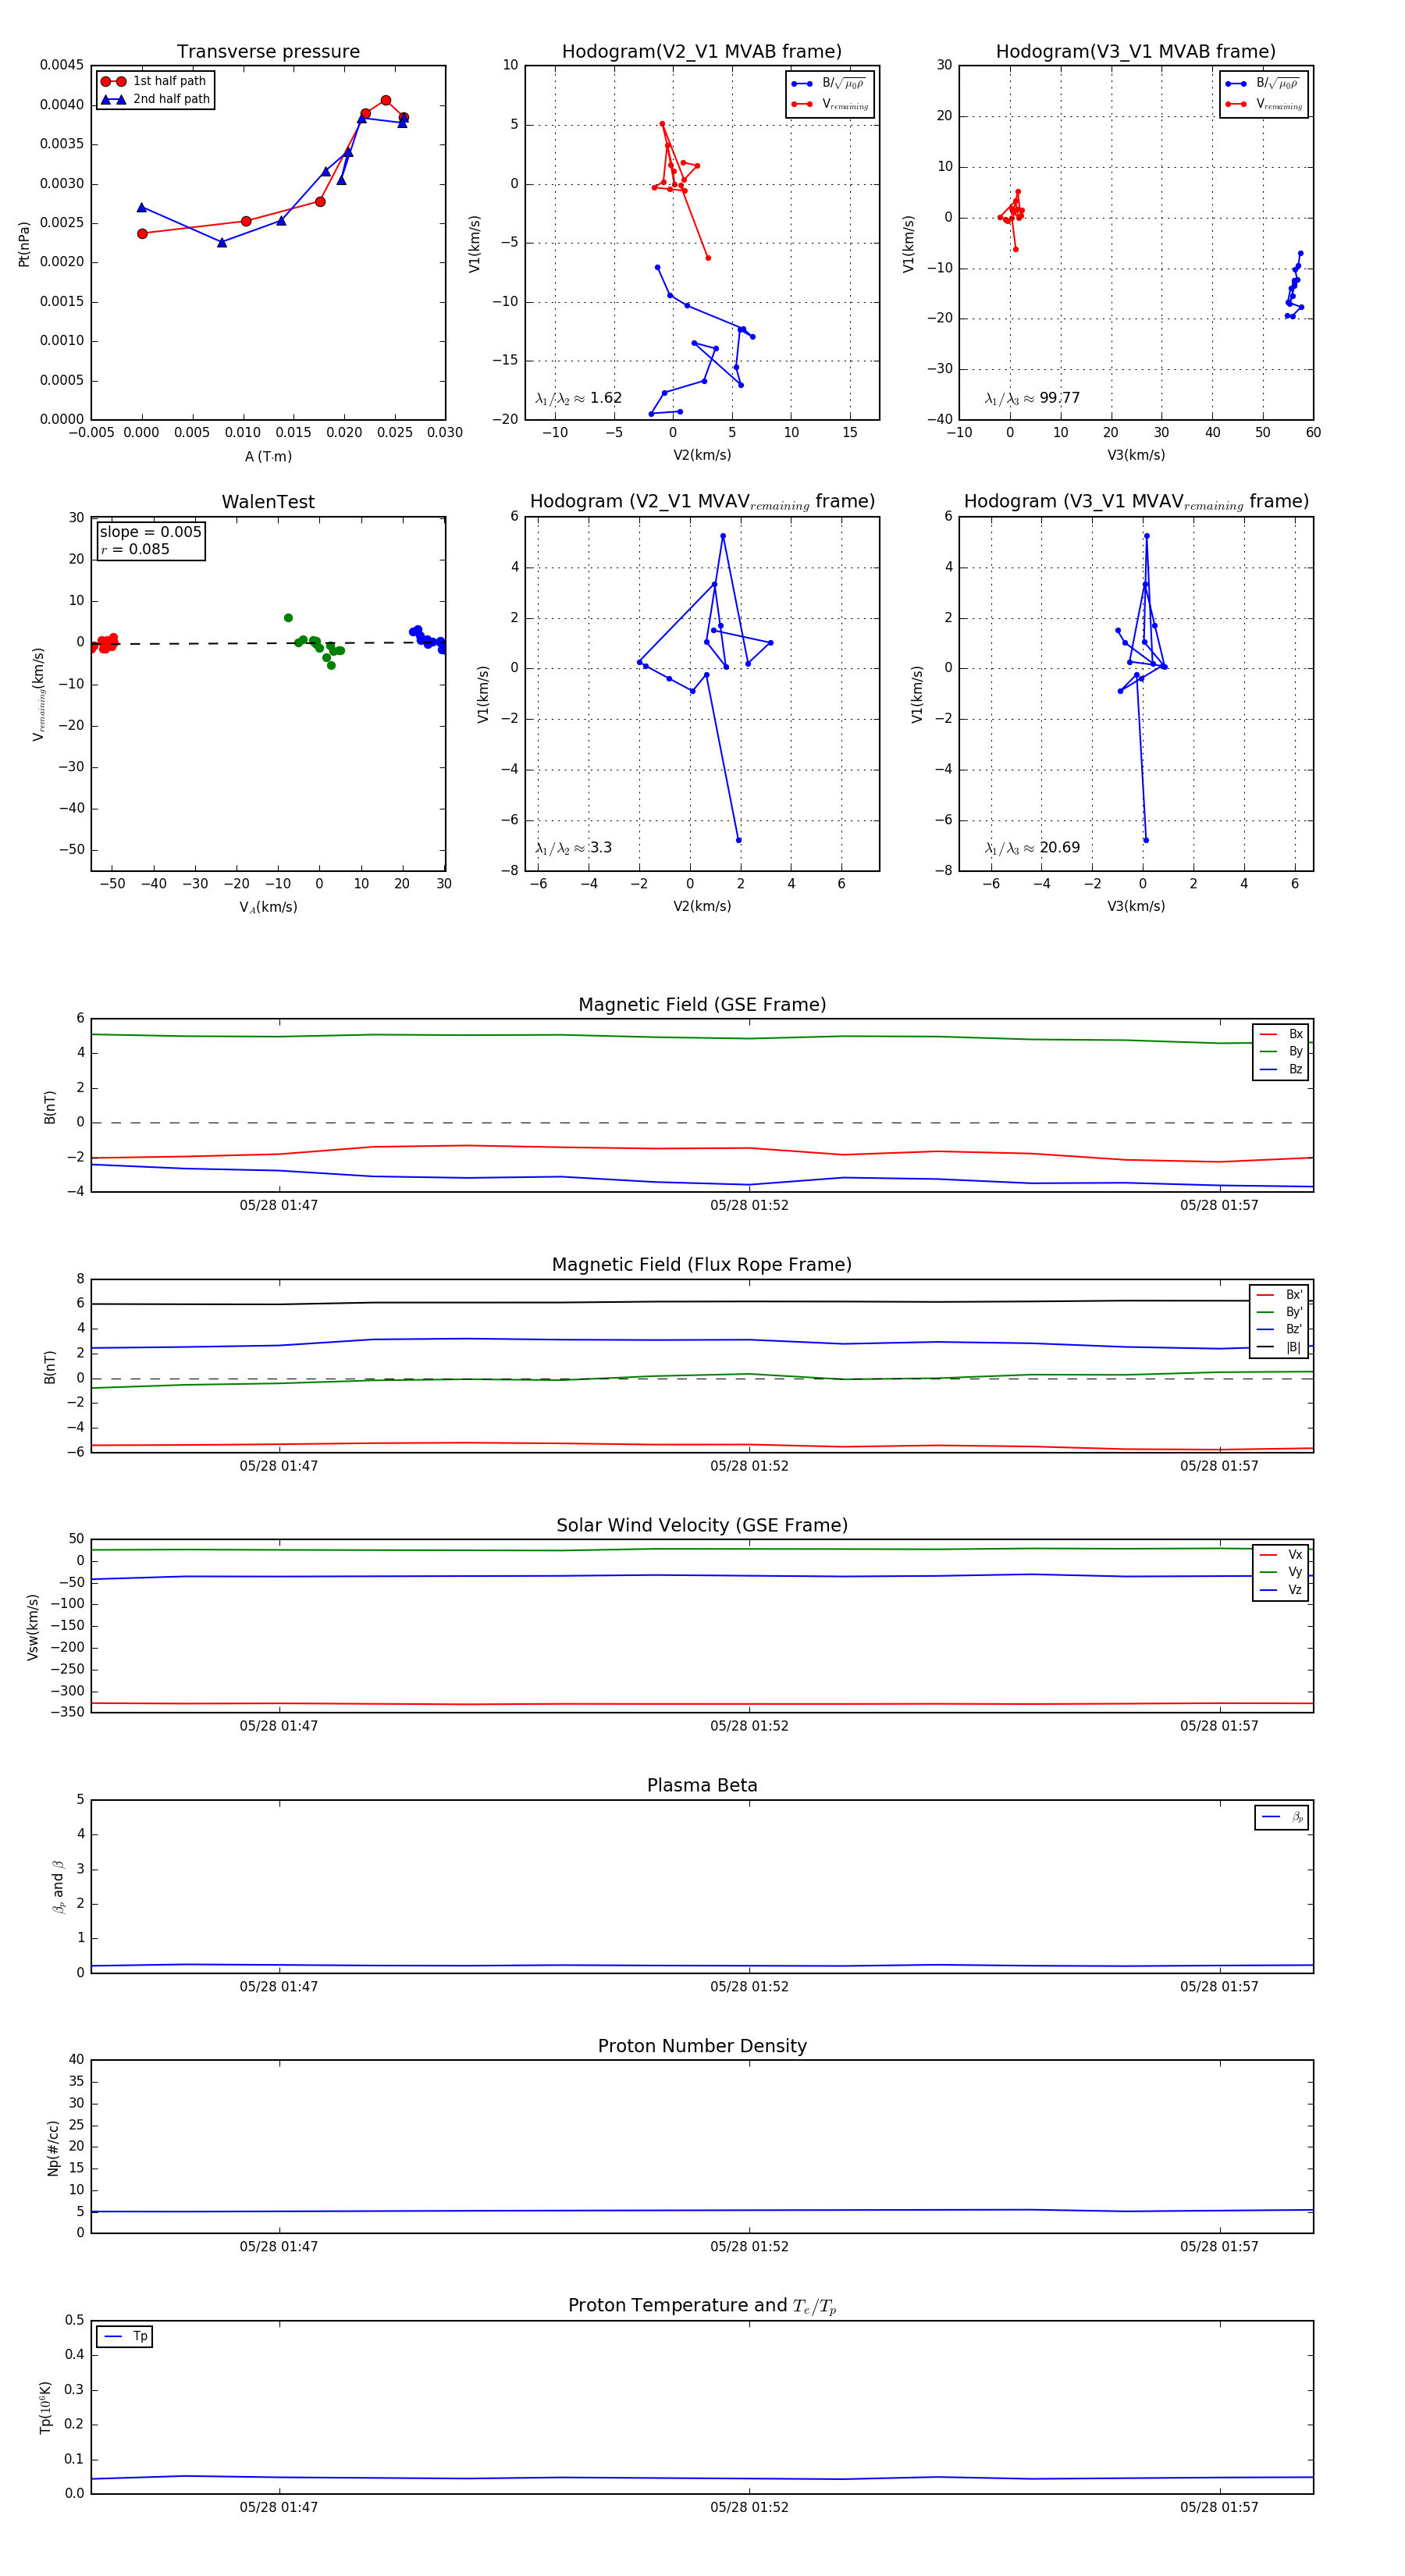
Task: Click the 'A (T·m)' x-axis label
Action: (x=268, y=457)
